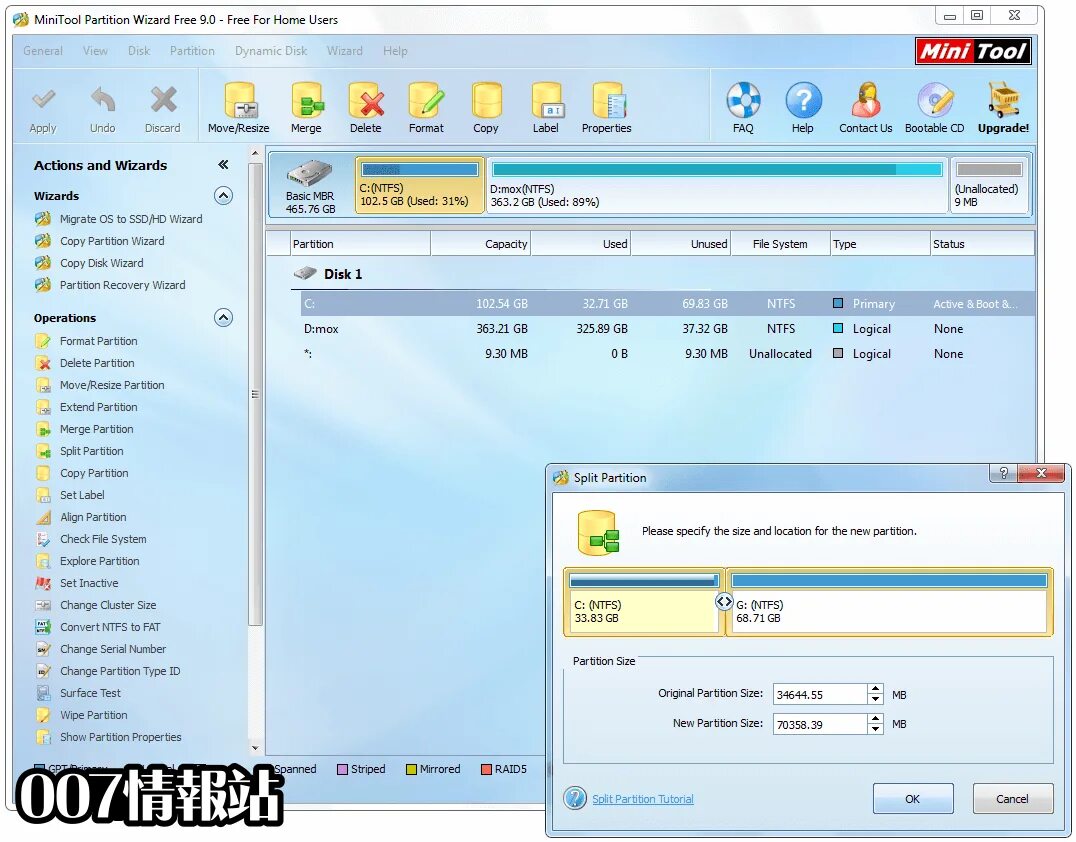
Task: Open the View menu
Action: coord(95,51)
